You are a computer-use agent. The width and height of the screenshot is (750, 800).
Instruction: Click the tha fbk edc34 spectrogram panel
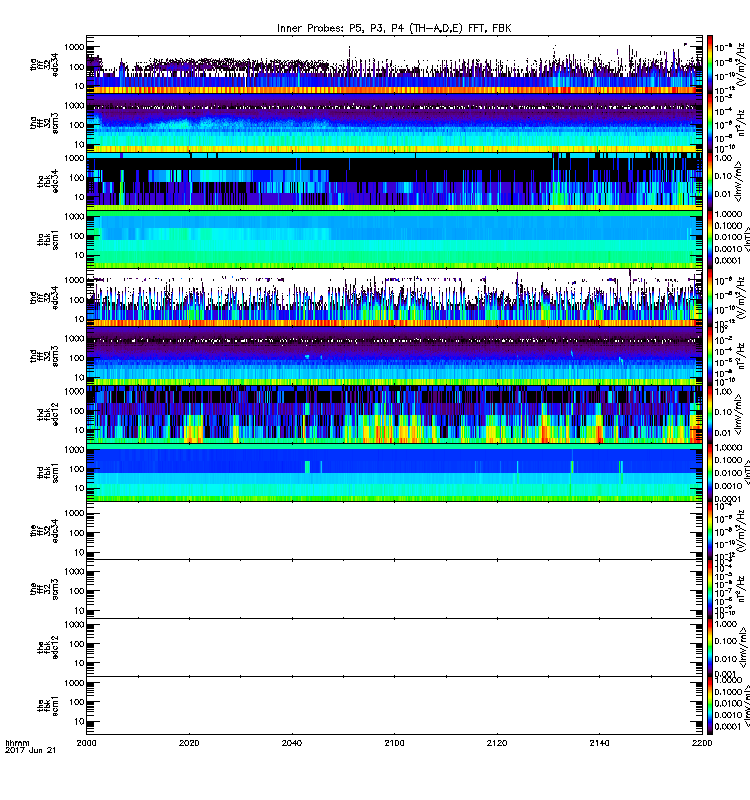(x=394, y=181)
